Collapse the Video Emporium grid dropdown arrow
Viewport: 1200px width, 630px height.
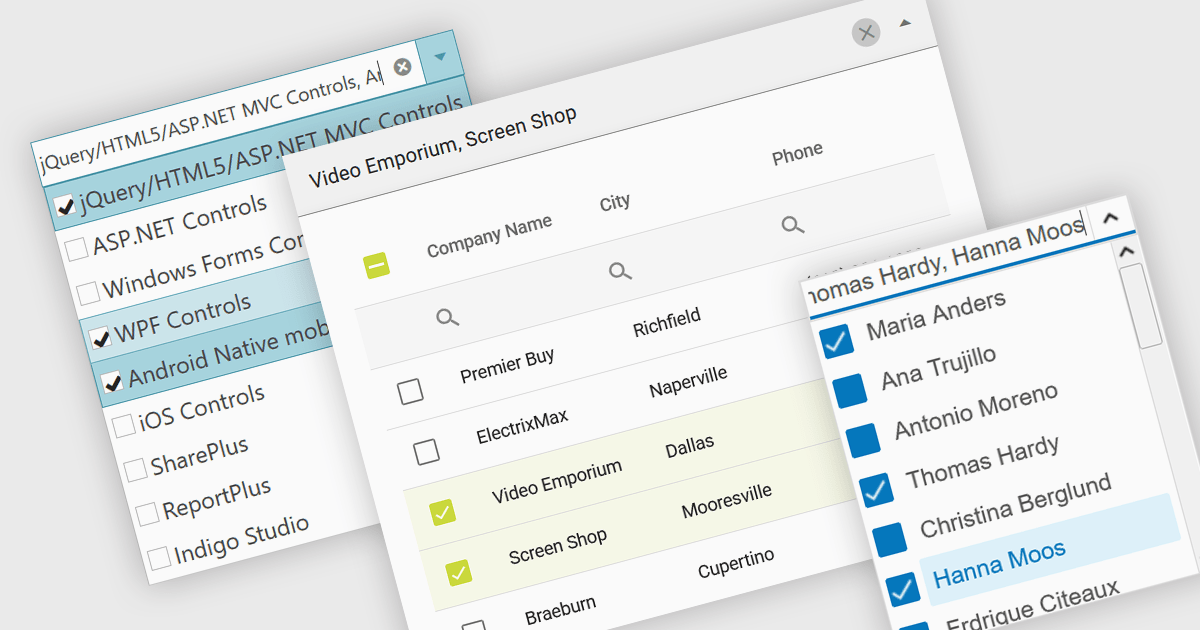click(x=905, y=22)
